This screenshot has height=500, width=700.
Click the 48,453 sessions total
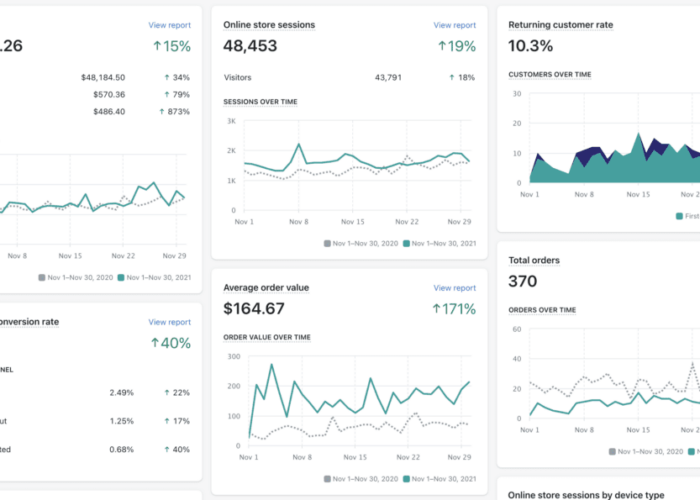250,46
